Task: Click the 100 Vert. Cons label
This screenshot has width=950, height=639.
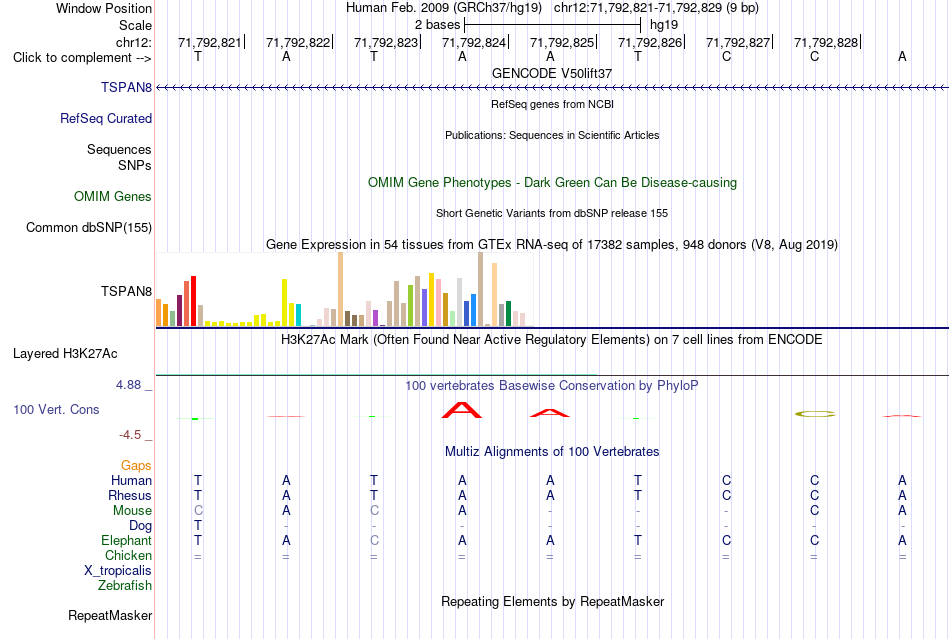Action: [56, 409]
